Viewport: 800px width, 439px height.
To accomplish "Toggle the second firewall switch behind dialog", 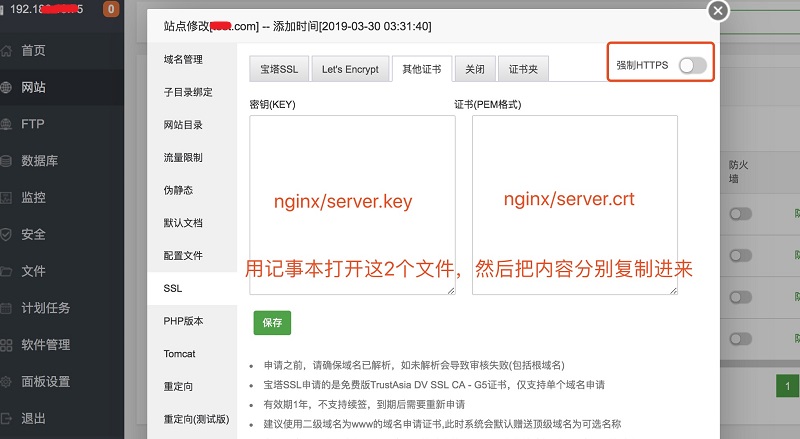I will 740,255.
